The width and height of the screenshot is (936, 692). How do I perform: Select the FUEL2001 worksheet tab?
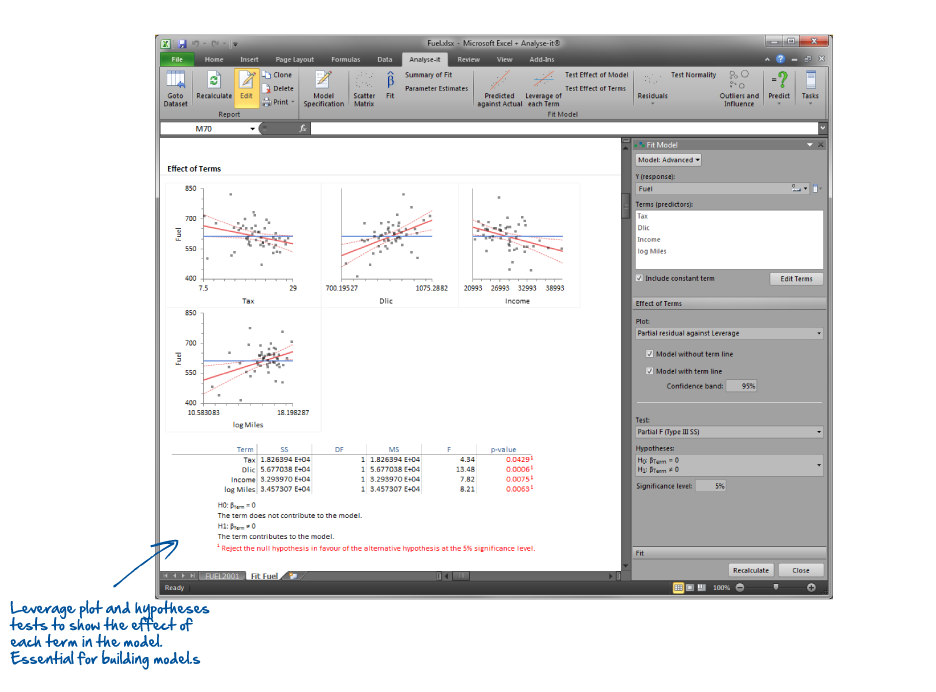(x=222, y=576)
